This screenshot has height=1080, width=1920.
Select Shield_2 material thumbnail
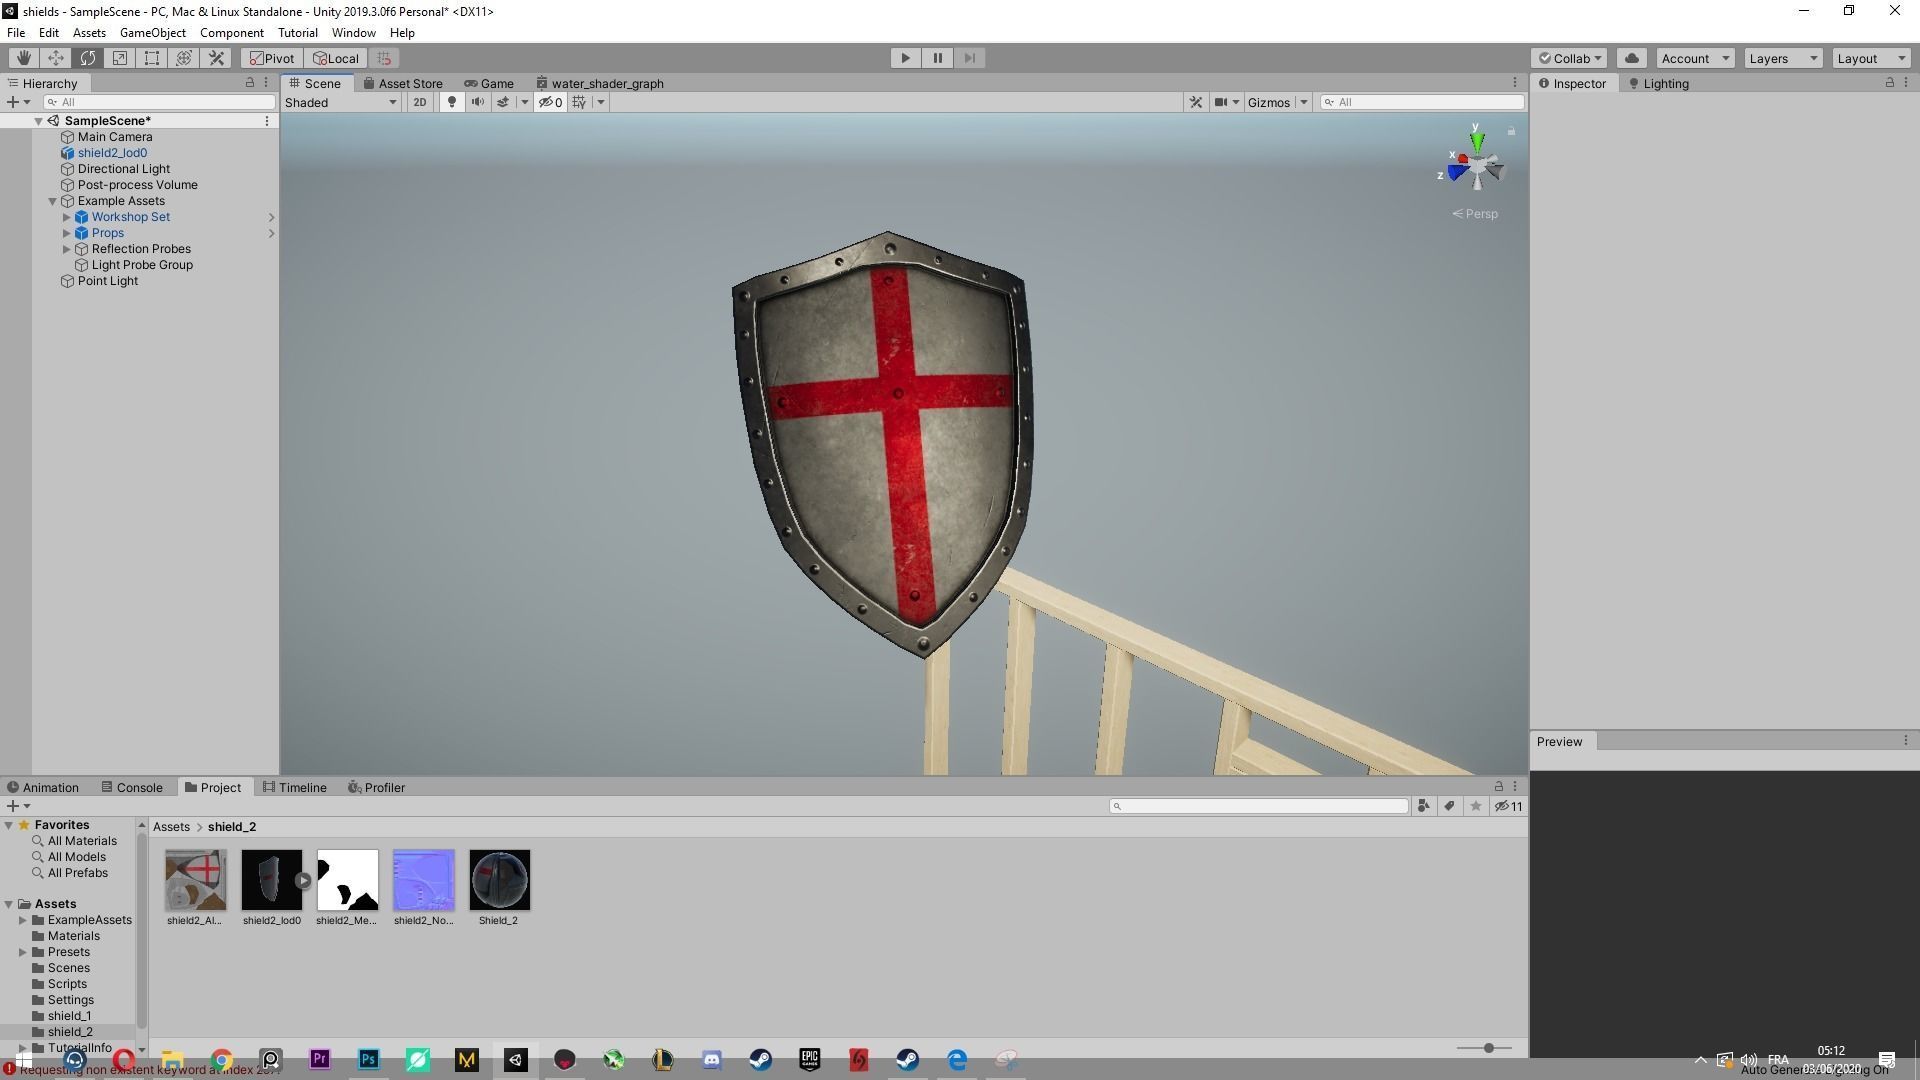pyautogui.click(x=499, y=880)
